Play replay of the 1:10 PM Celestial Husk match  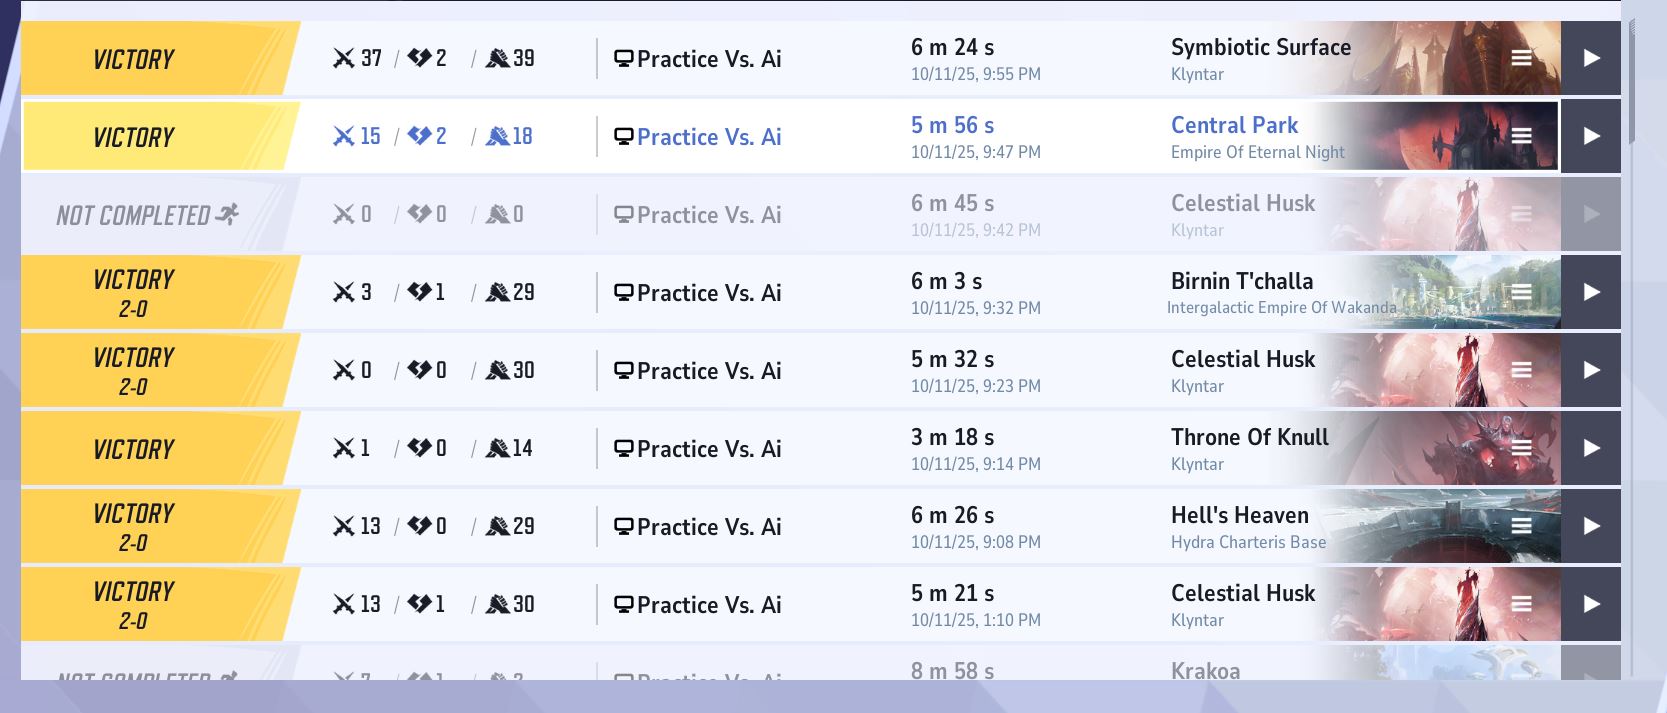(1591, 604)
